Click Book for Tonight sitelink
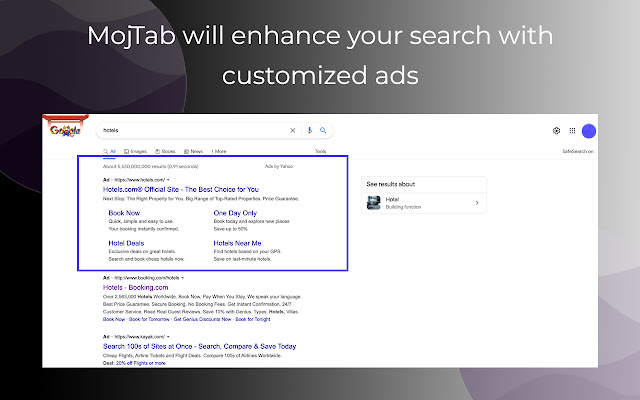 (253, 319)
